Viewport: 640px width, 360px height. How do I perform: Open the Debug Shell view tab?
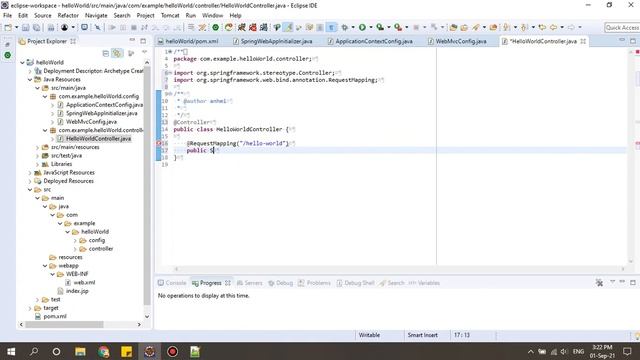pyautogui.click(x=355, y=283)
